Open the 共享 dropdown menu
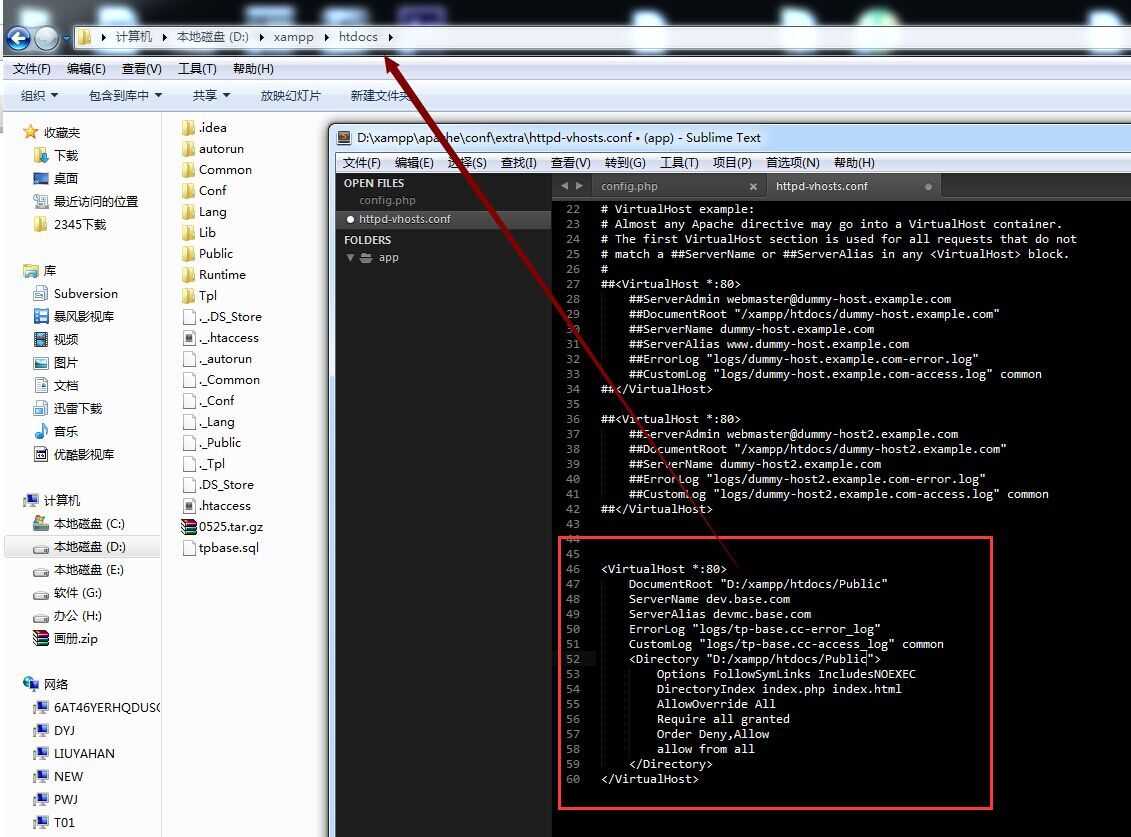 tap(211, 96)
